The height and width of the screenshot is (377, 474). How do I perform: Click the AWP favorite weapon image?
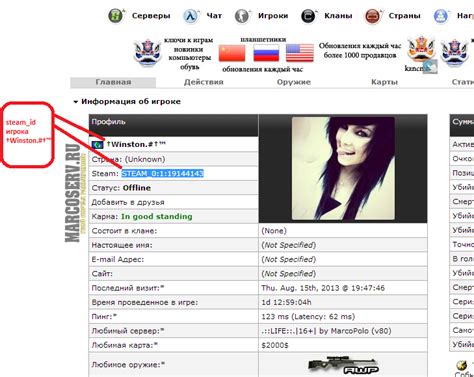(x=343, y=365)
